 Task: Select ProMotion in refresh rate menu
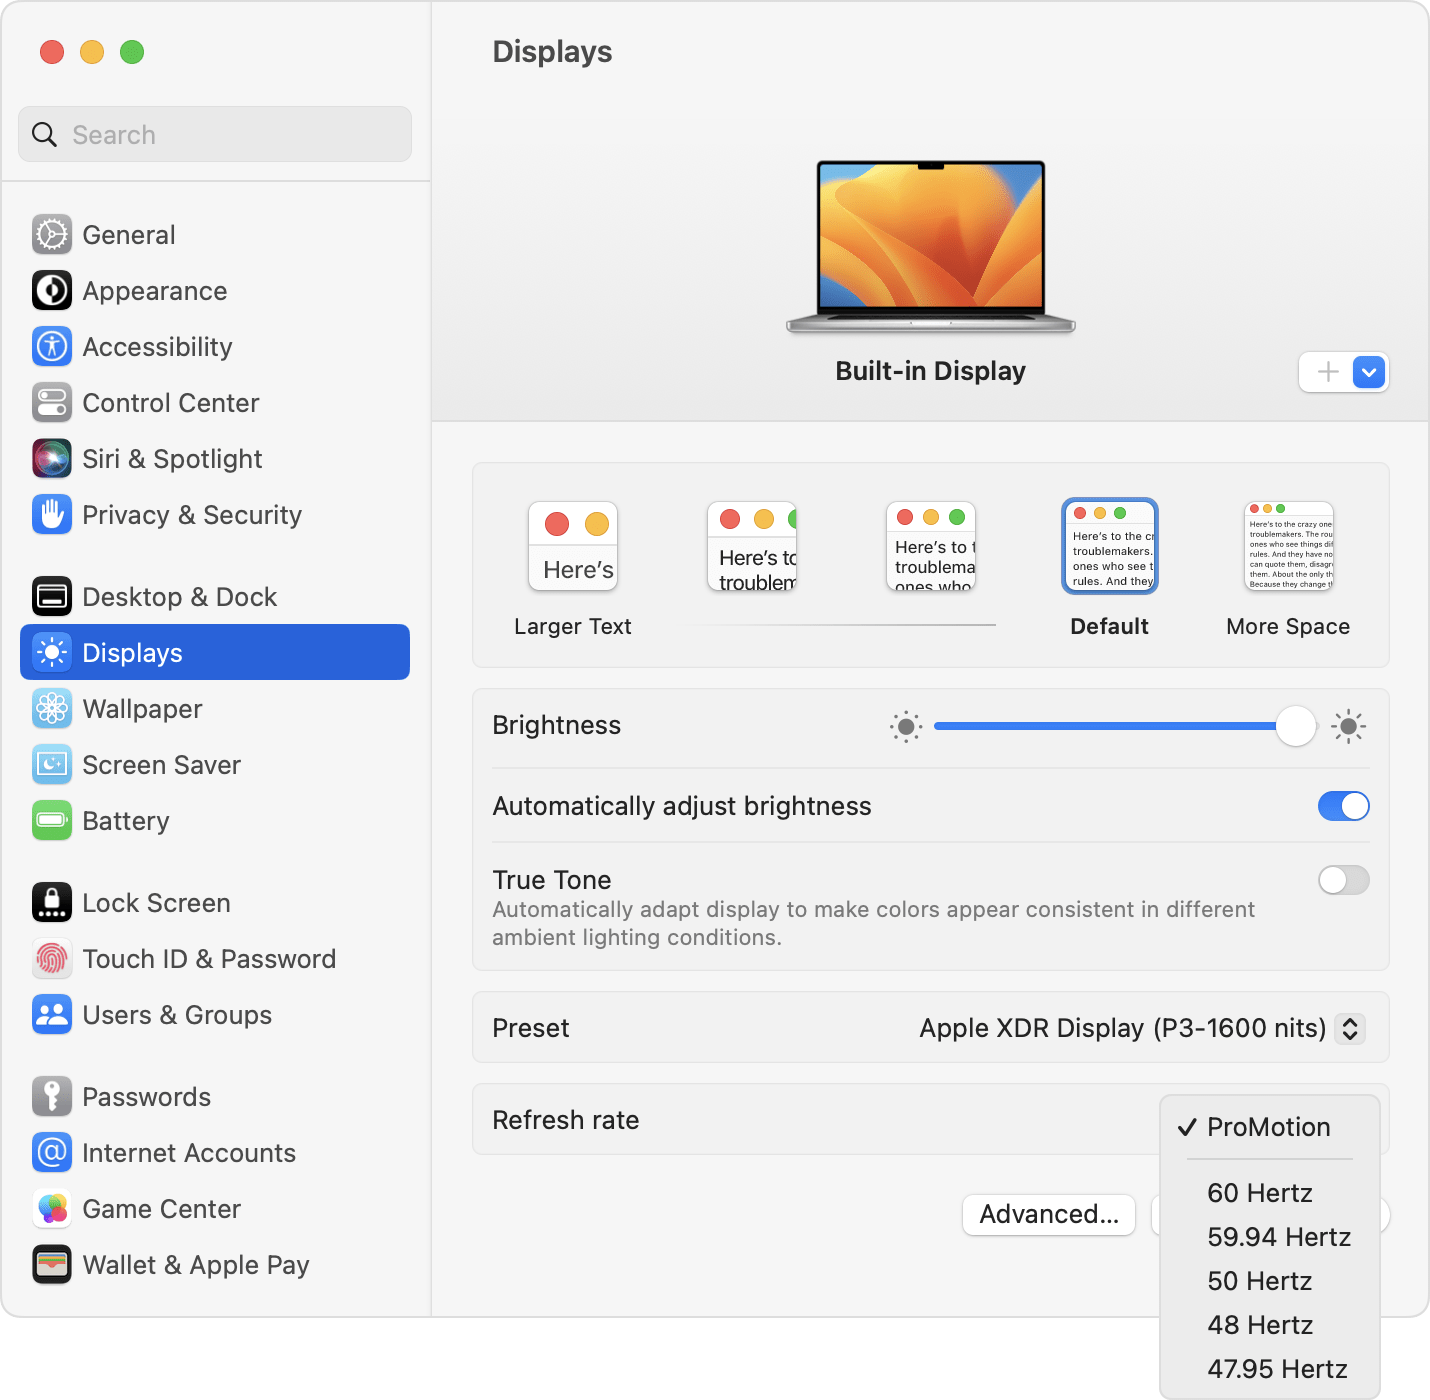click(1269, 1127)
